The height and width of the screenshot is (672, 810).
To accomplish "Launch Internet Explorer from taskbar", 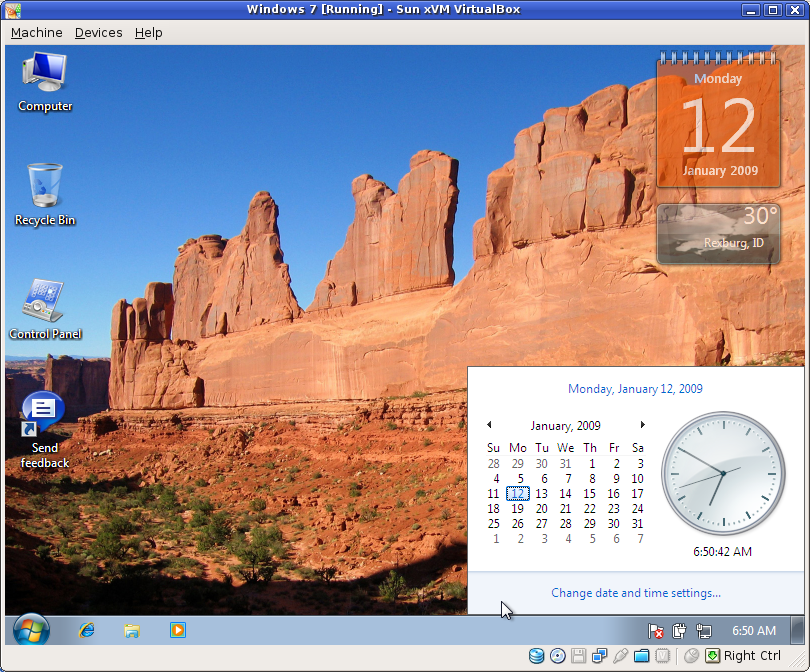I will click(87, 630).
